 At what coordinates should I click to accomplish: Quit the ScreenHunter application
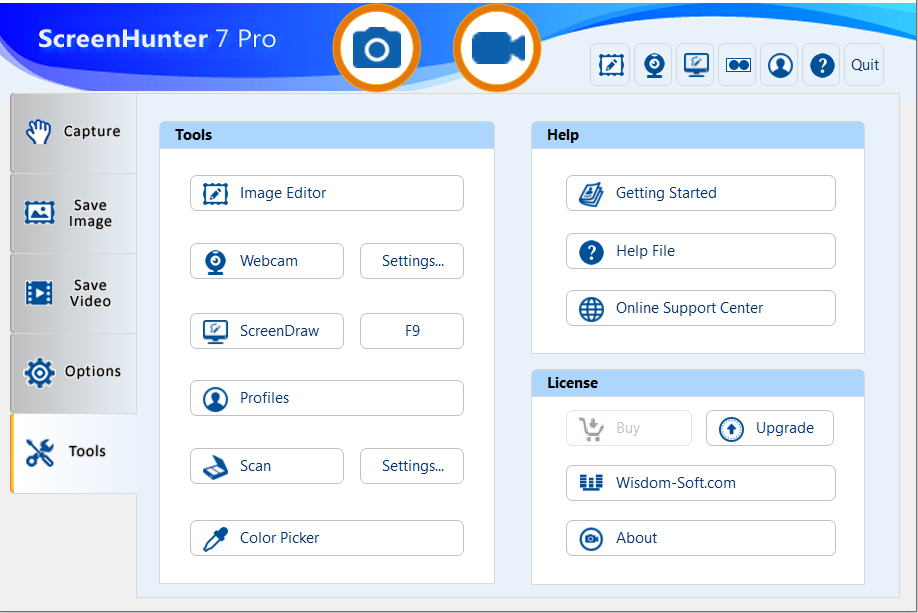(865, 65)
